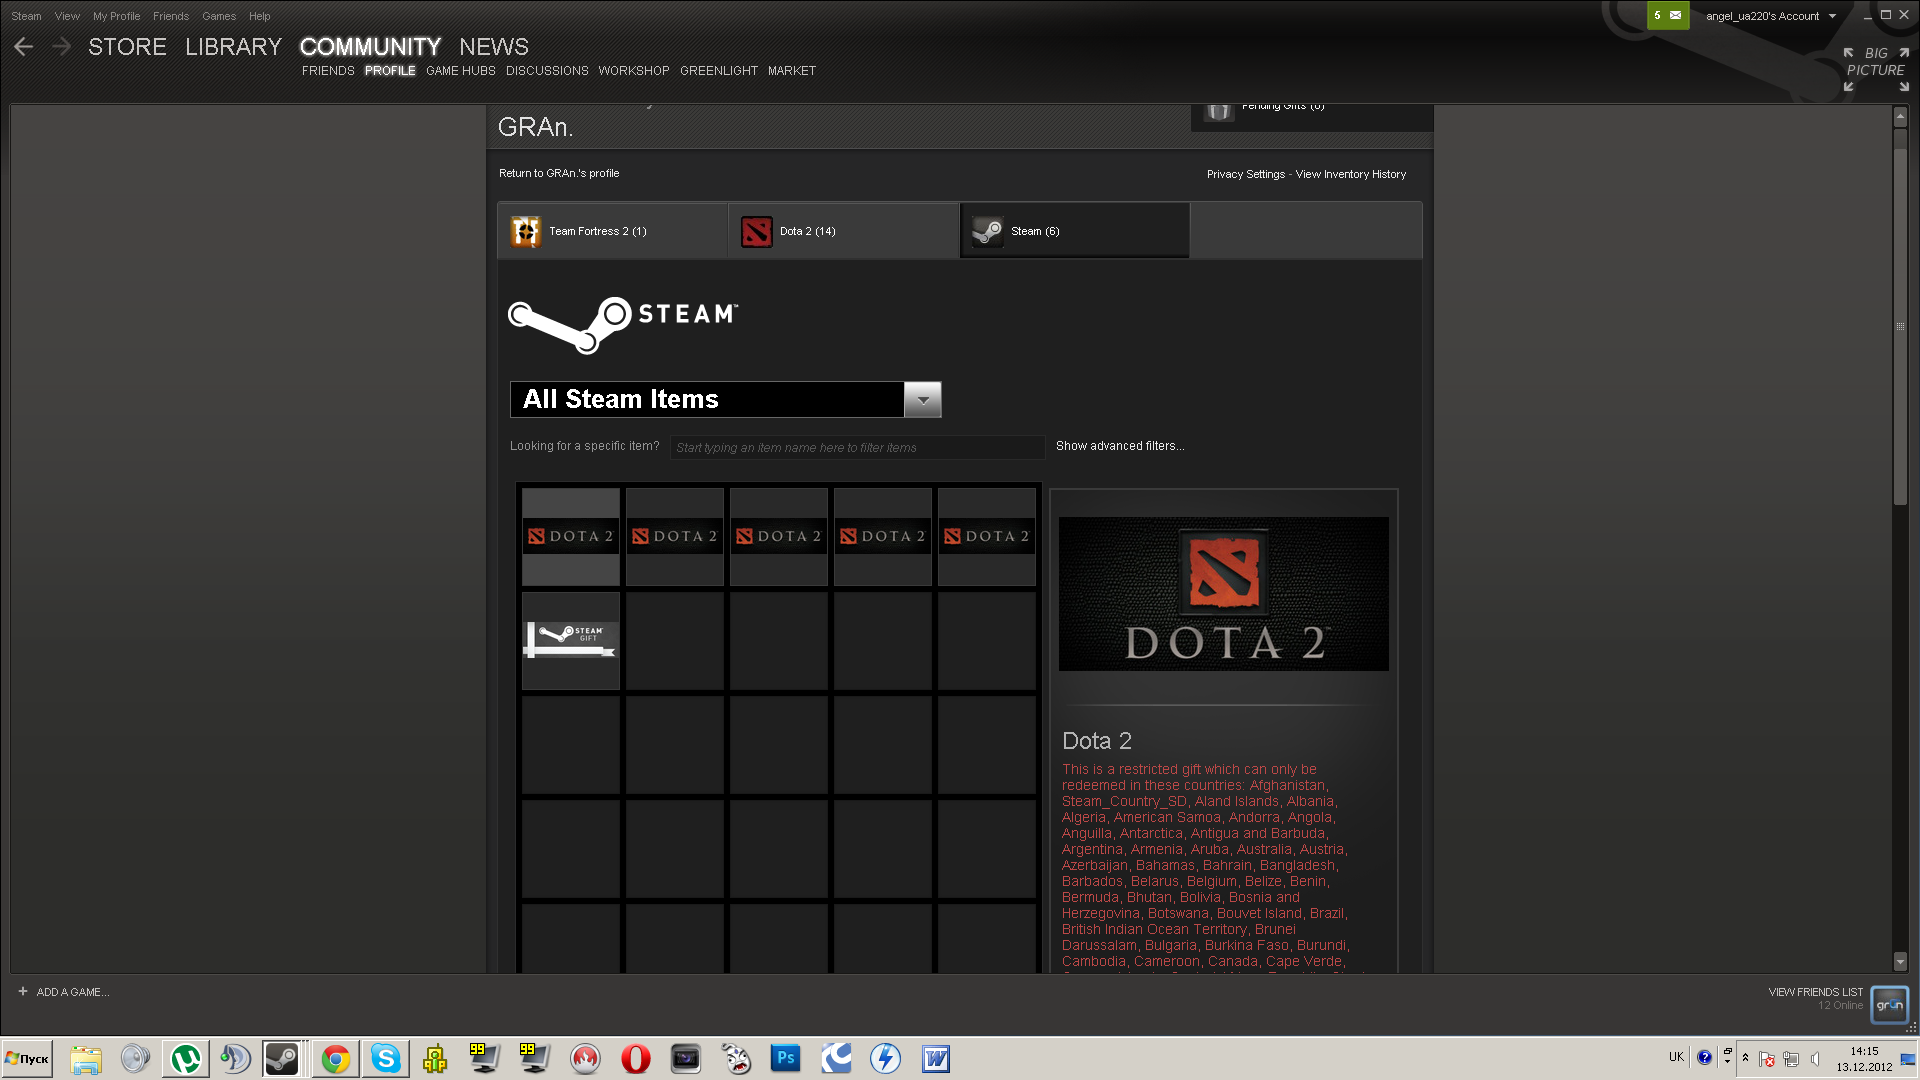Open the FRIENDS community submenu
This screenshot has width=1920, height=1080.
tap(328, 71)
